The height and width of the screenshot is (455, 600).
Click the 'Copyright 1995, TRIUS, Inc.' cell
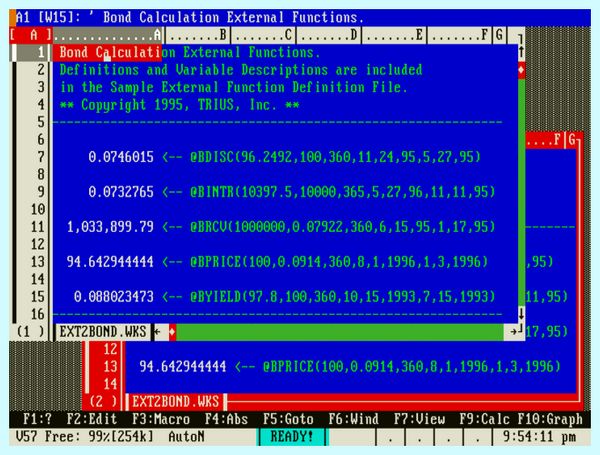point(179,105)
